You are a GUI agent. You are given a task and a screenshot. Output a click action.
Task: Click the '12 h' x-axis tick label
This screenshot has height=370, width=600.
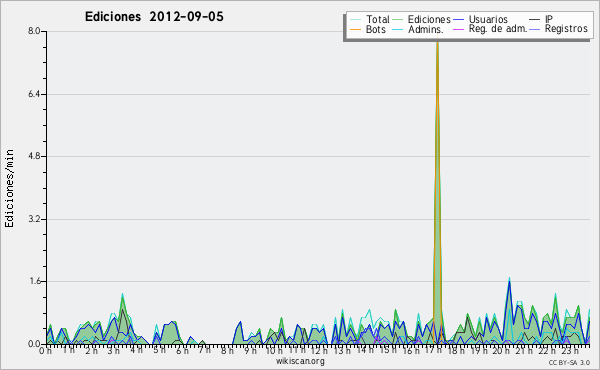[x=319, y=351]
